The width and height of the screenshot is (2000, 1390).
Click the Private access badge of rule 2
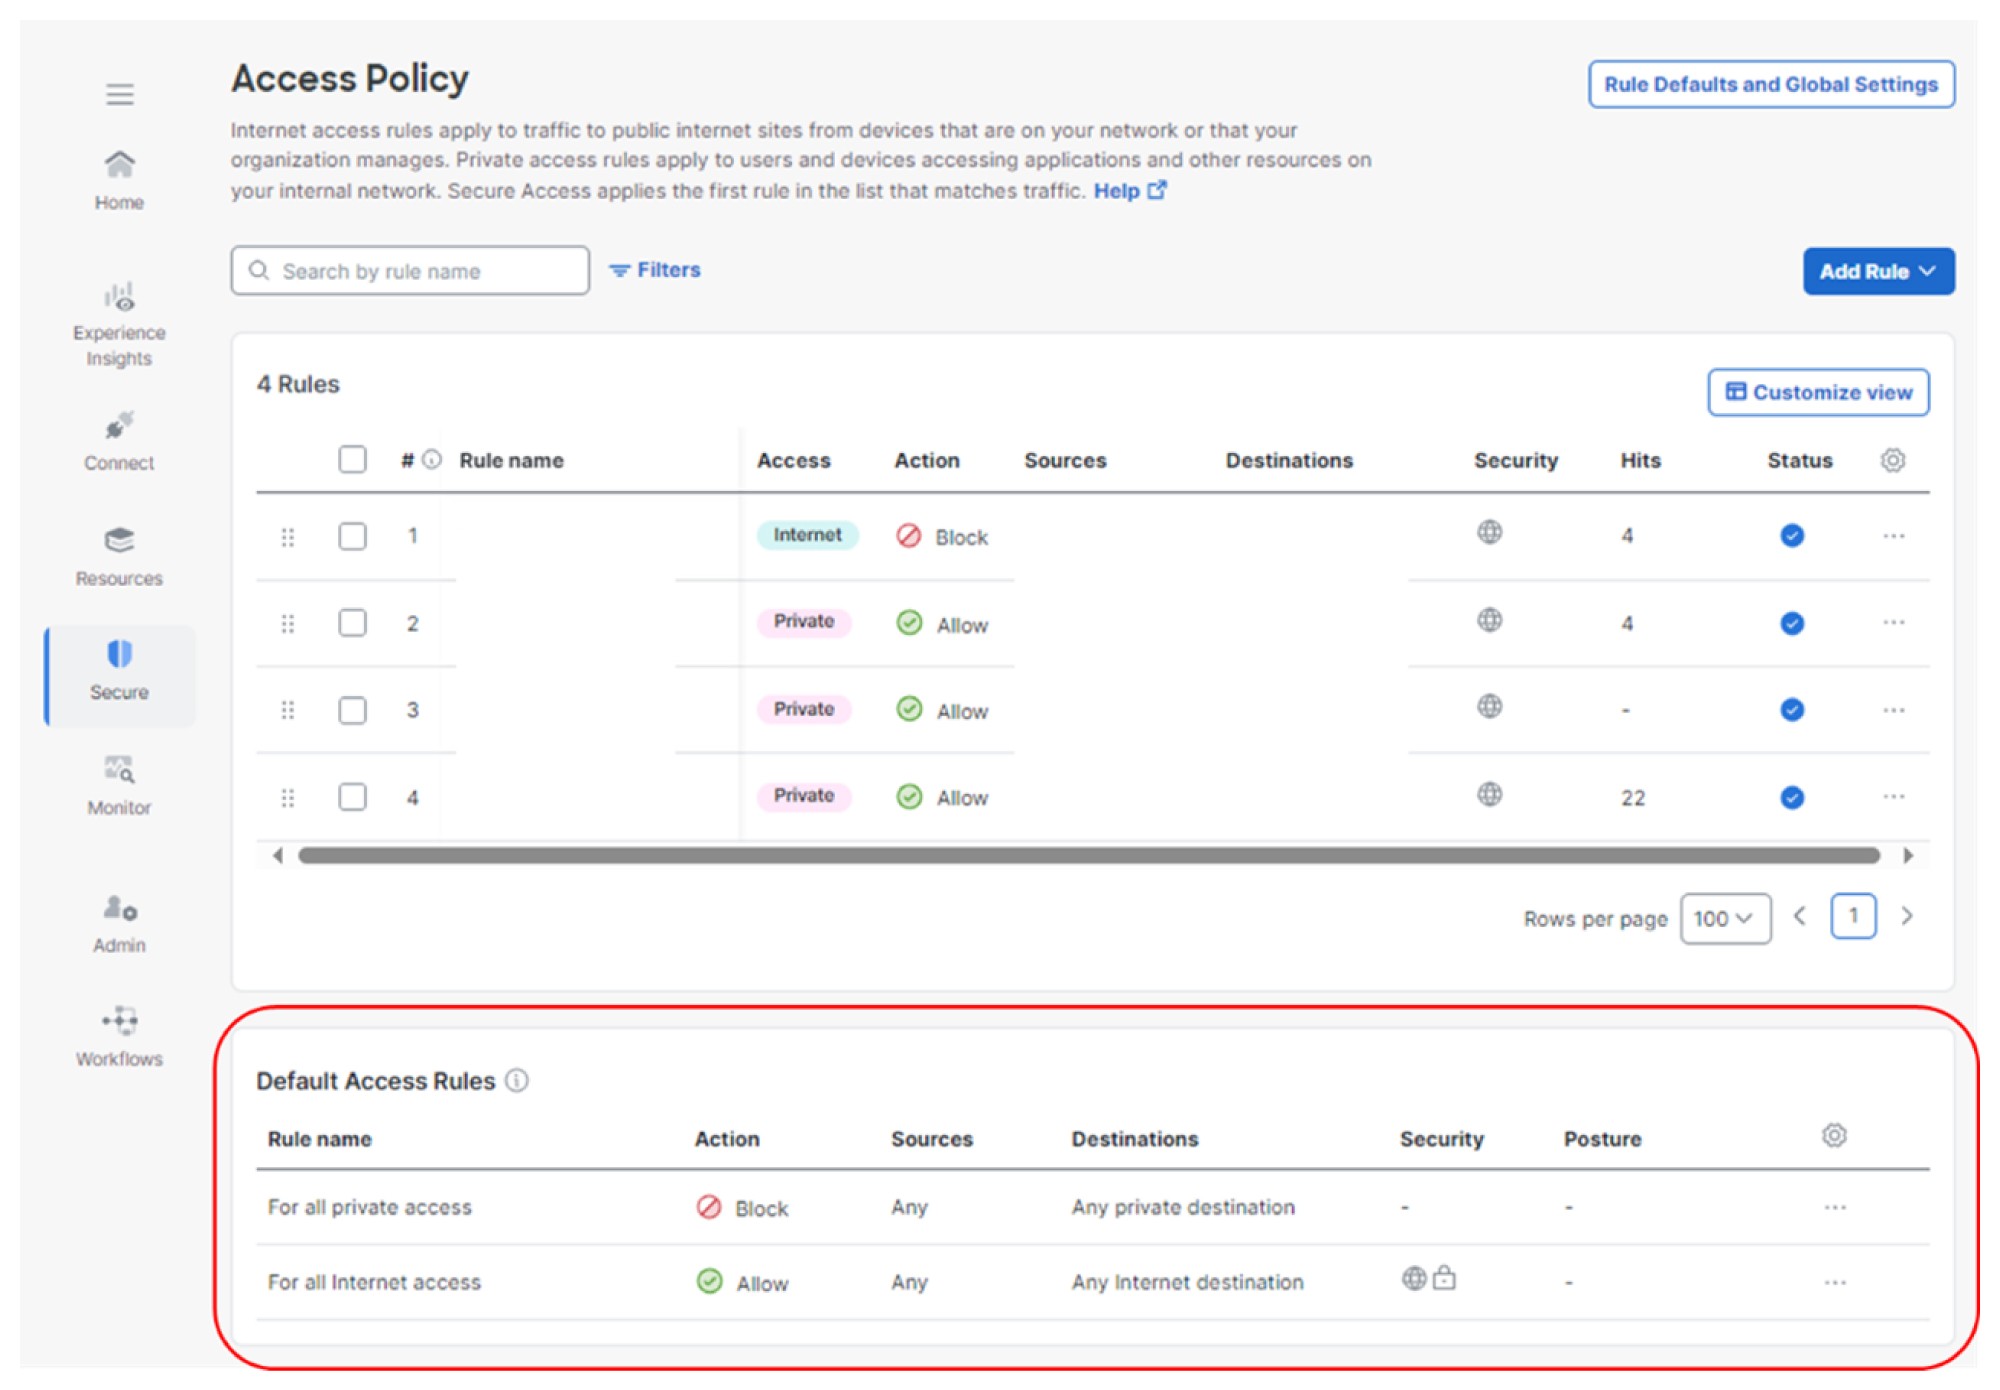(804, 621)
